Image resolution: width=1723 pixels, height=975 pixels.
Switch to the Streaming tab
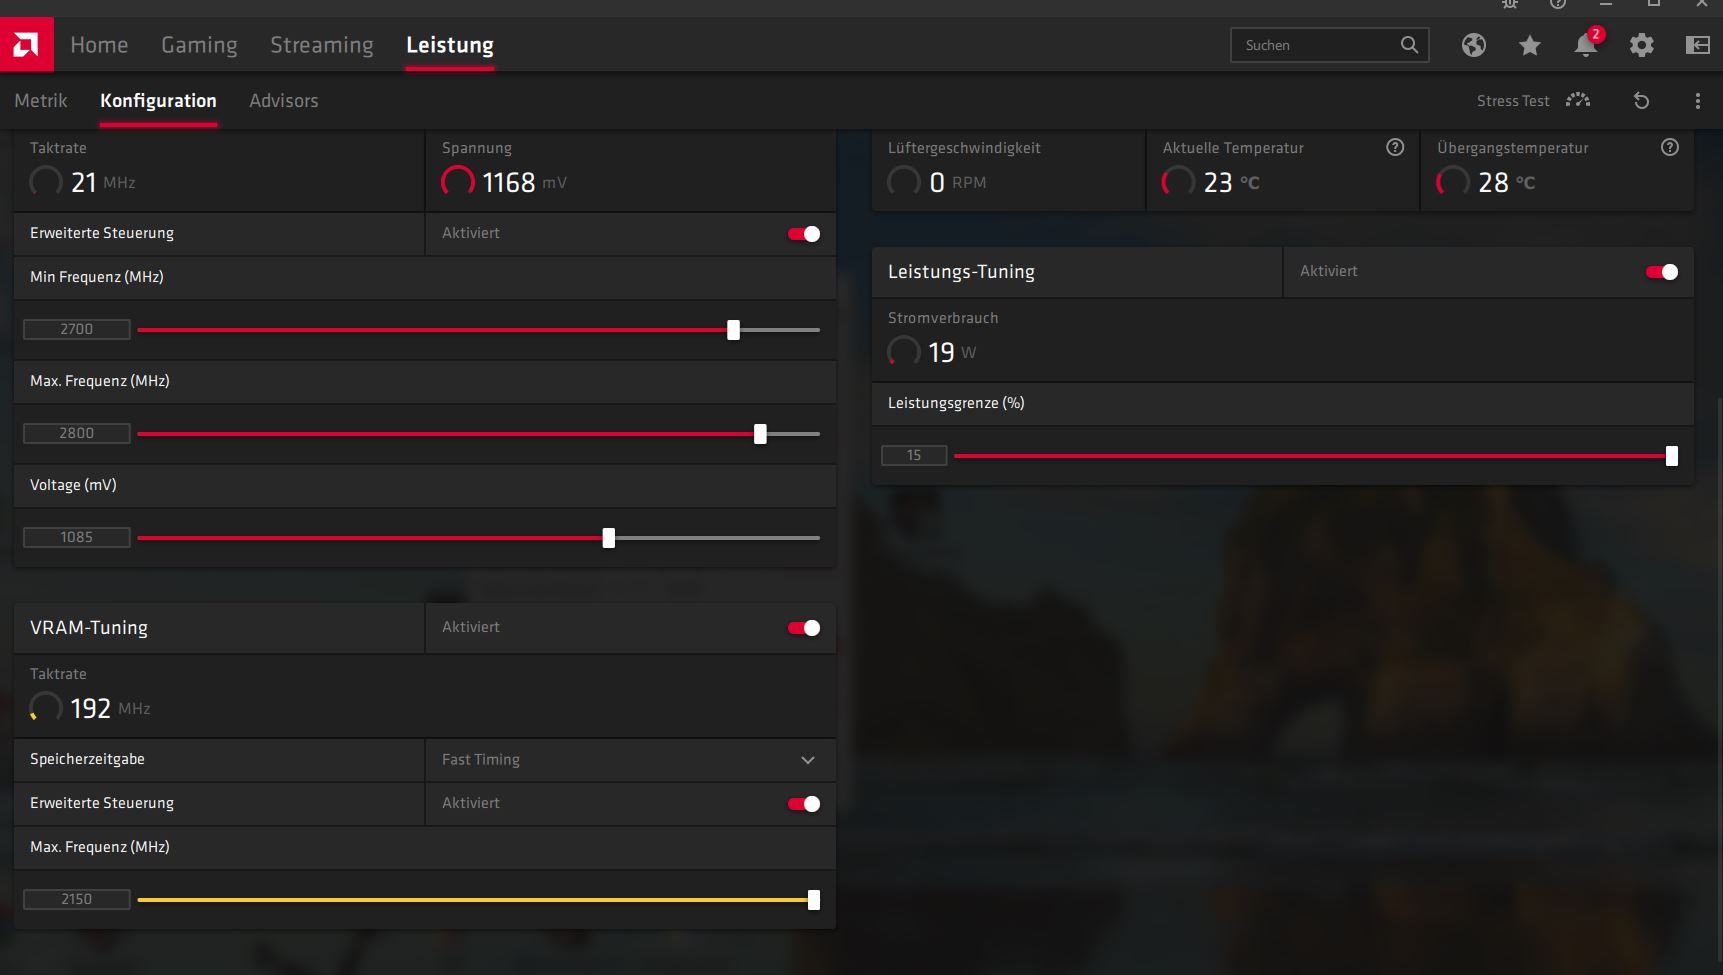point(322,45)
